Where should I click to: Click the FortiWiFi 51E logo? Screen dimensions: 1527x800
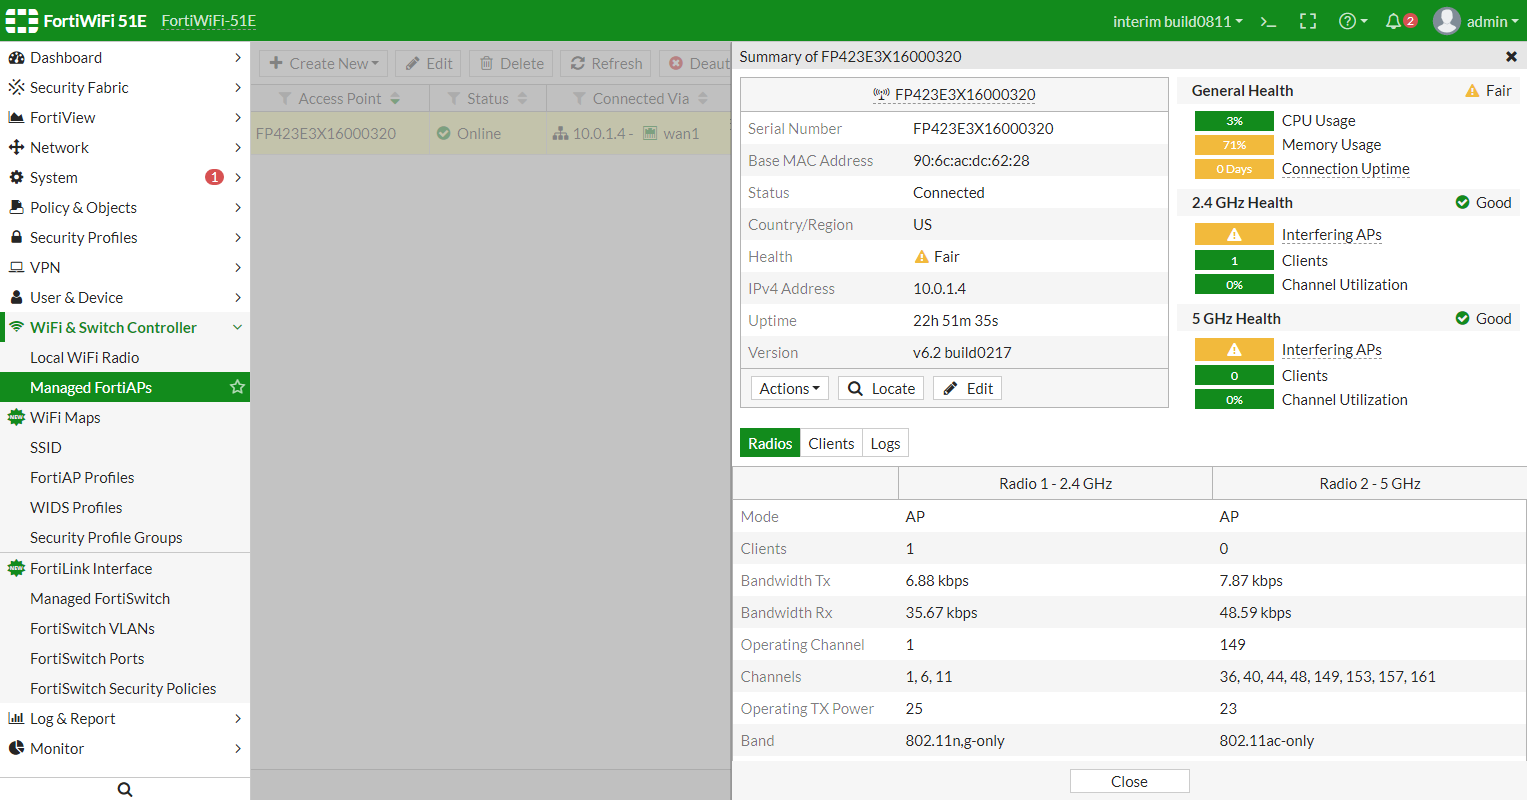(x=77, y=21)
